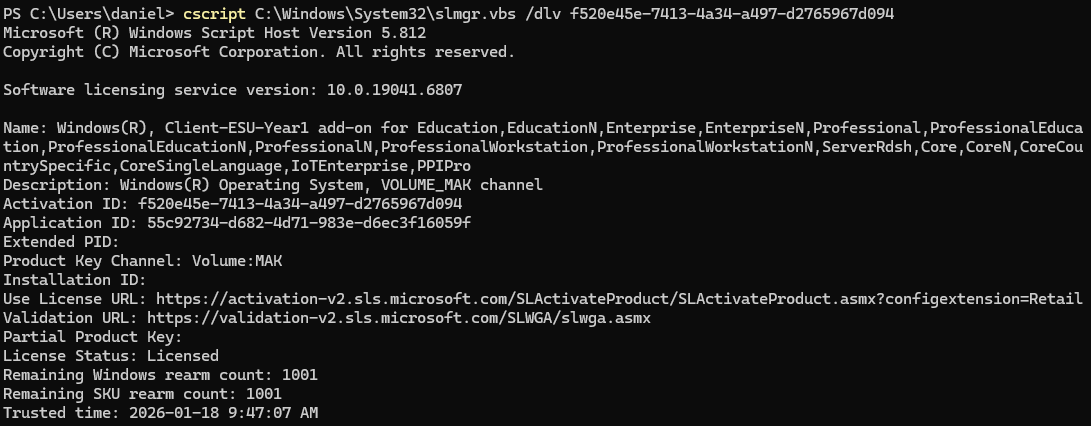Click the Software licensing service version number
Screen dimensions: 1091x426
pos(394,89)
